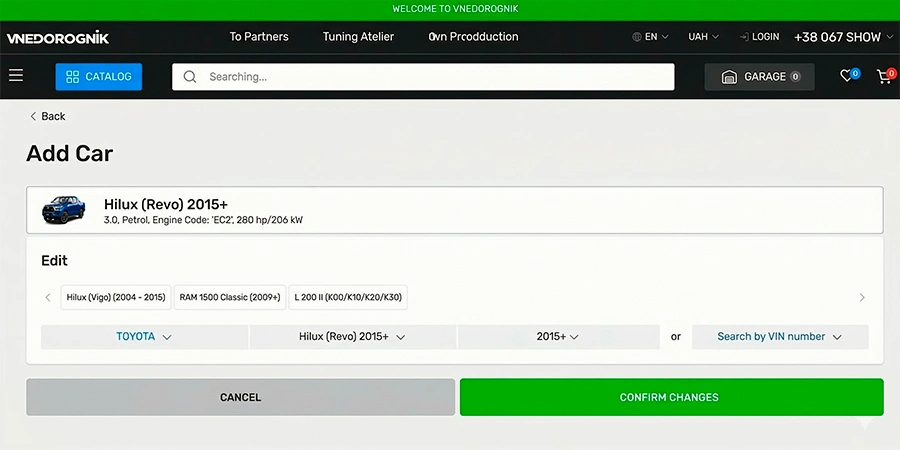Click the wishlist heart icon

click(x=846, y=76)
